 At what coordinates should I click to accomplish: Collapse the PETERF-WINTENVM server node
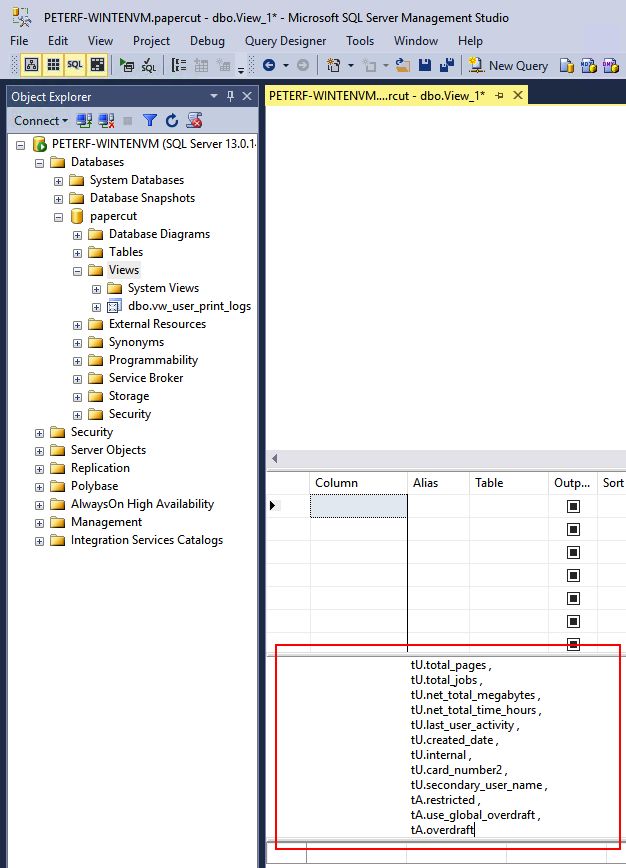(x=20, y=146)
